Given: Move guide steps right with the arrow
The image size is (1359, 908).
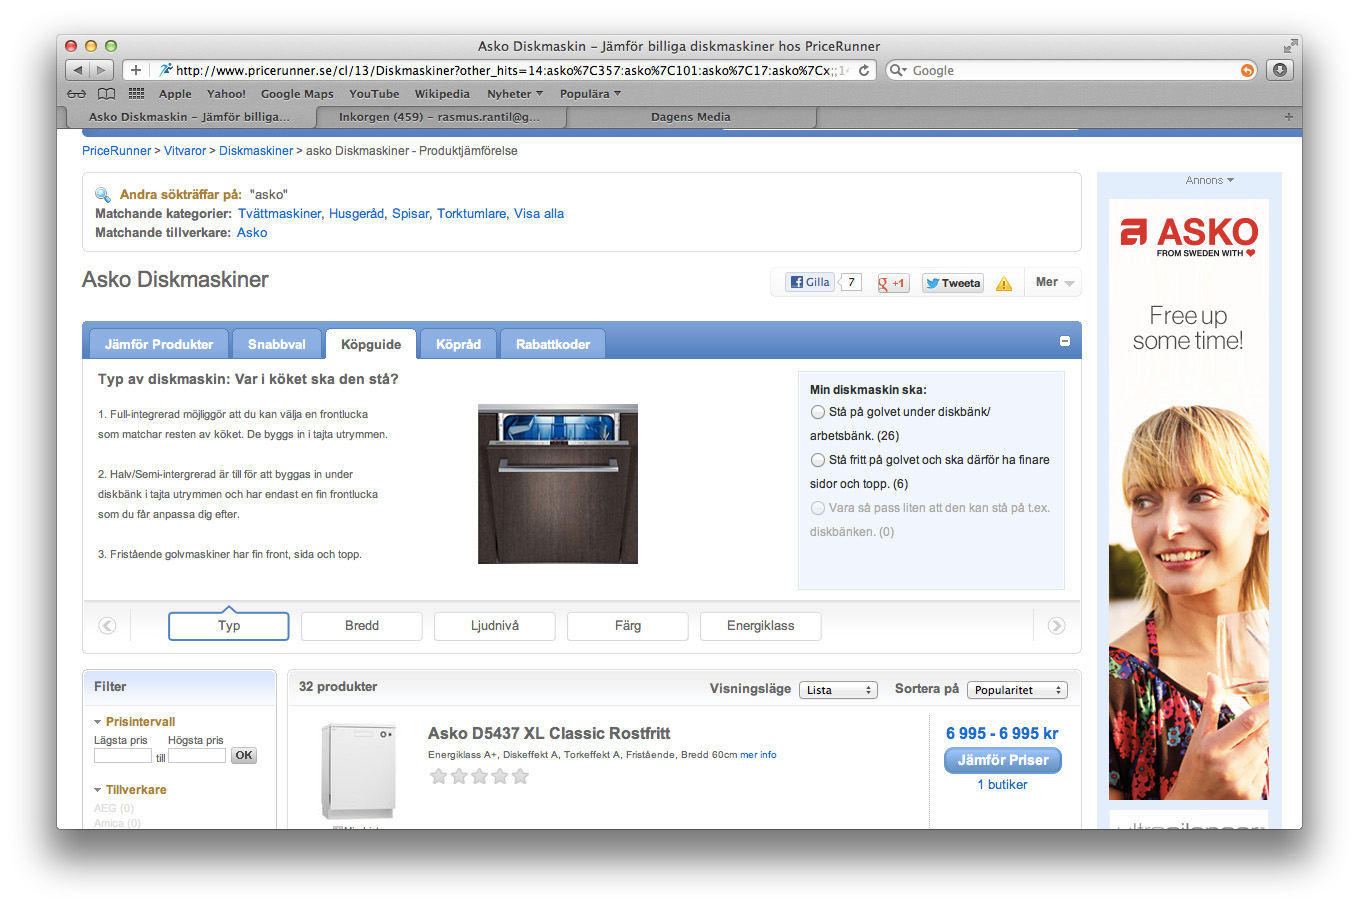Looking at the screenshot, I should 1056,626.
